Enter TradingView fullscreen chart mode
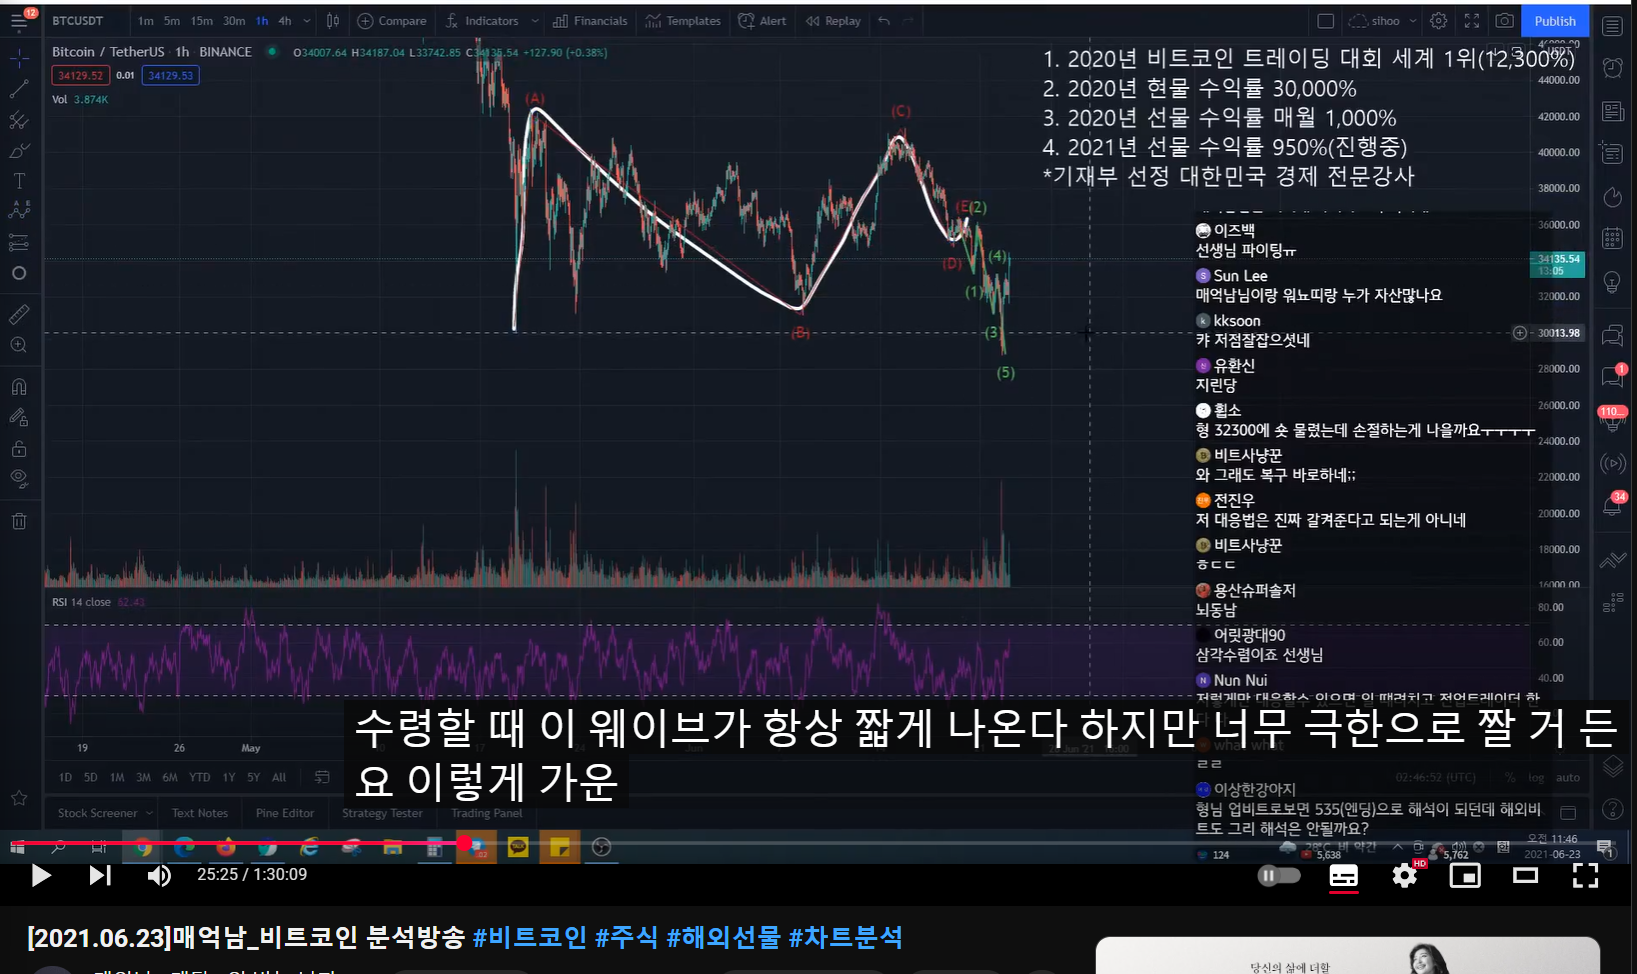Viewport: 1637px width, 974px height. [x=1472, y=21]
